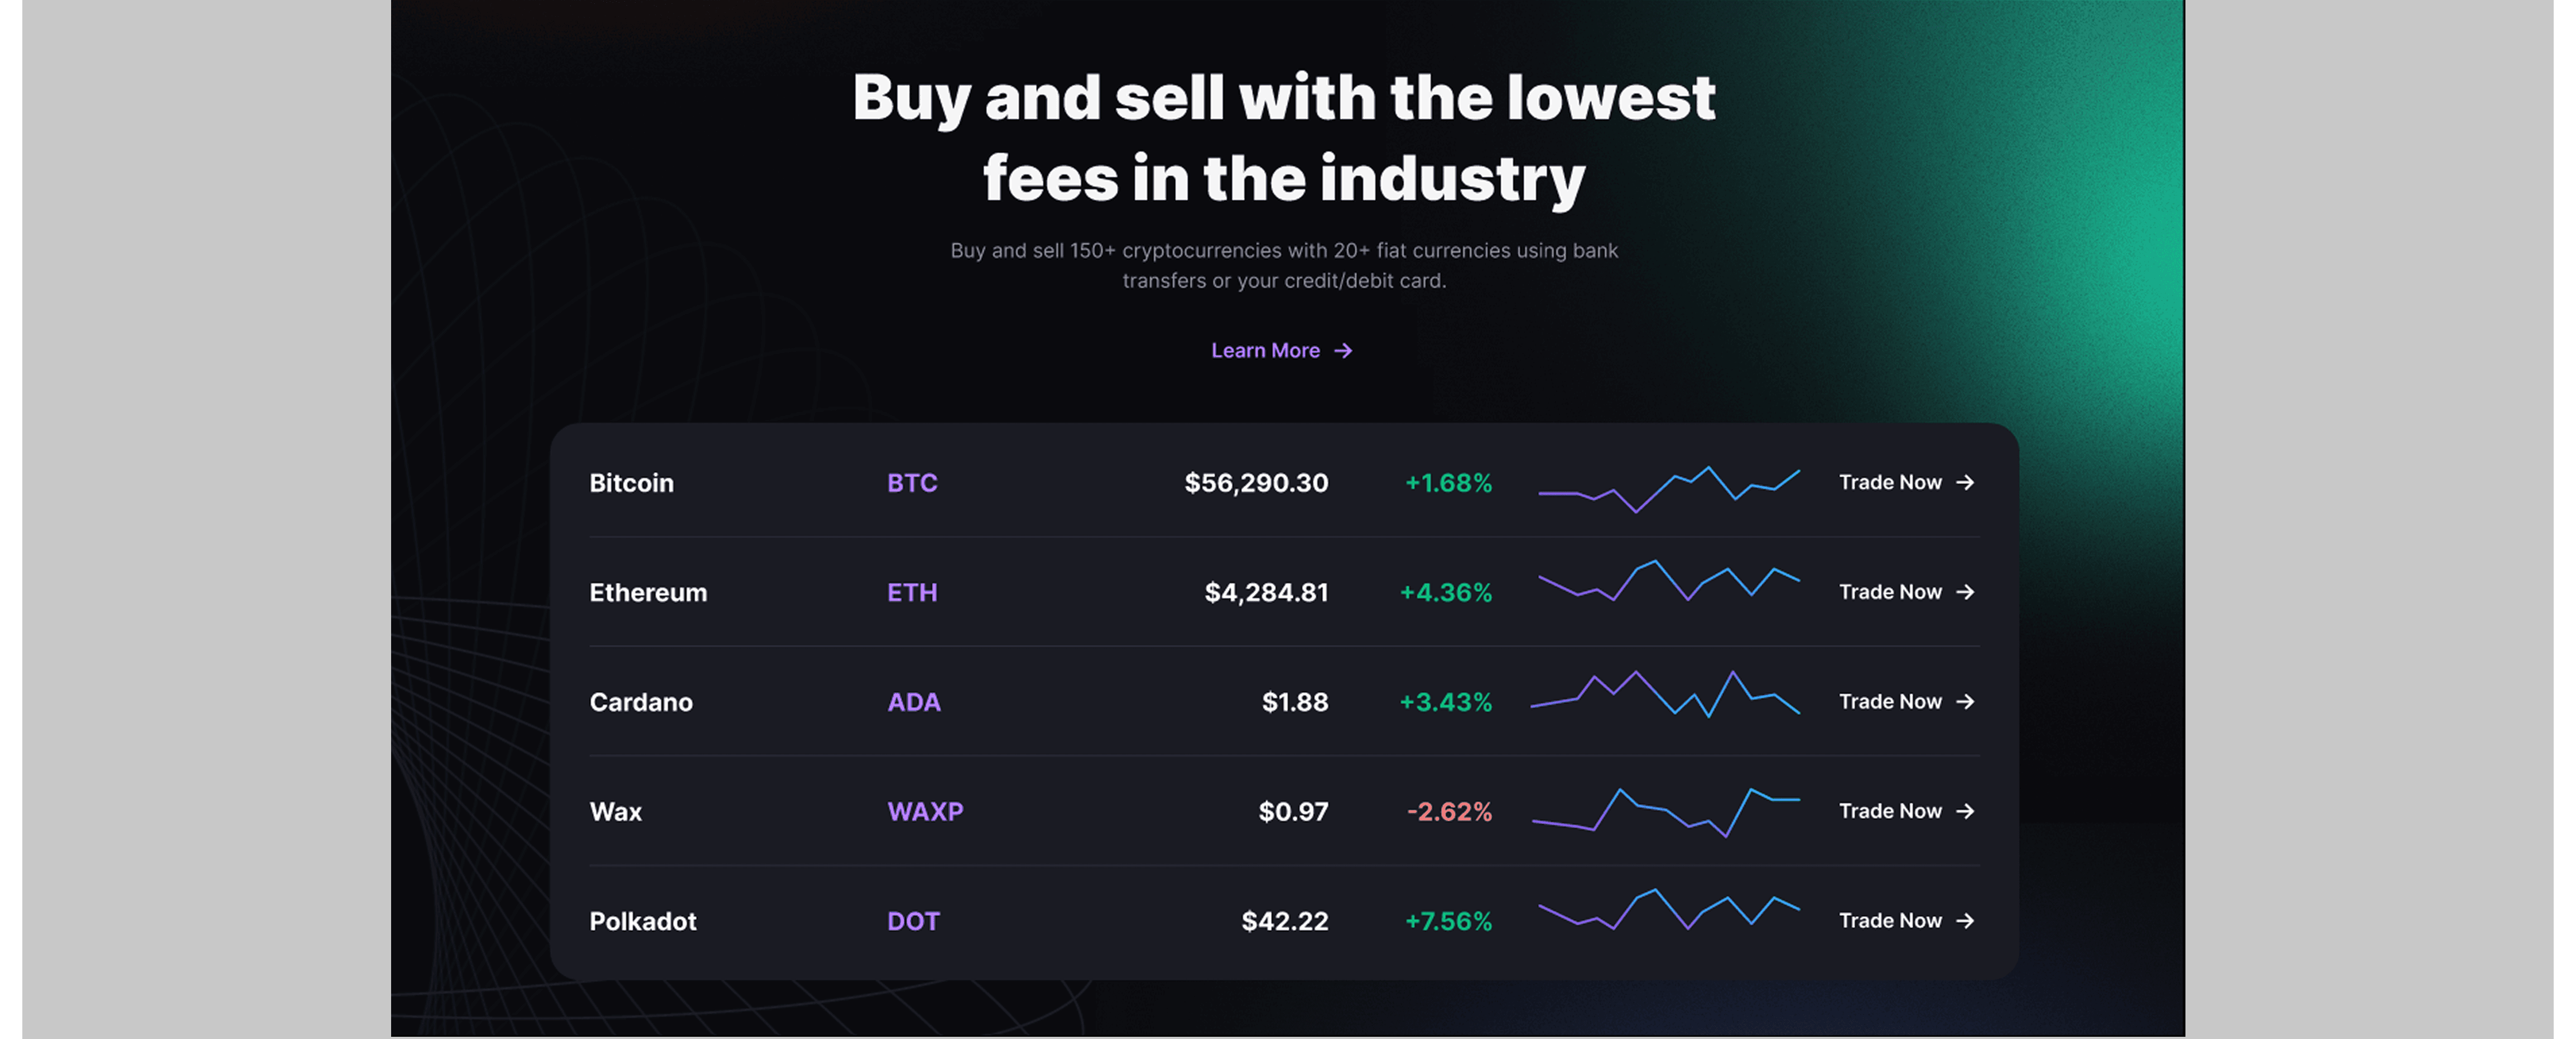Image resolution: width=2576 pixels, height=1039 pixels.
Task: Open the Cardano sparkline price chart
Action: point(1665,694)
